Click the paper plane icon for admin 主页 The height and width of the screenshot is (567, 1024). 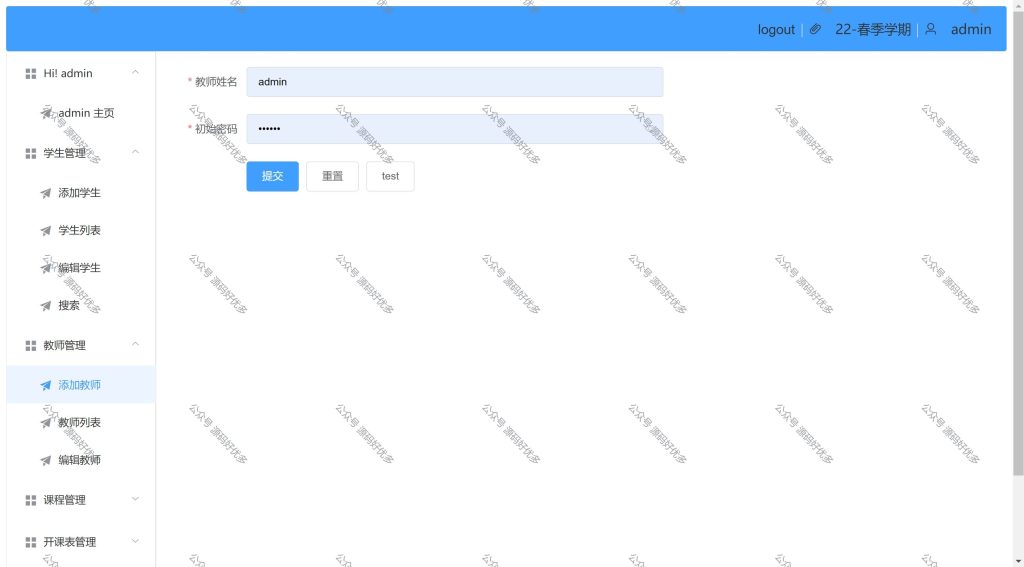(46, 114)
